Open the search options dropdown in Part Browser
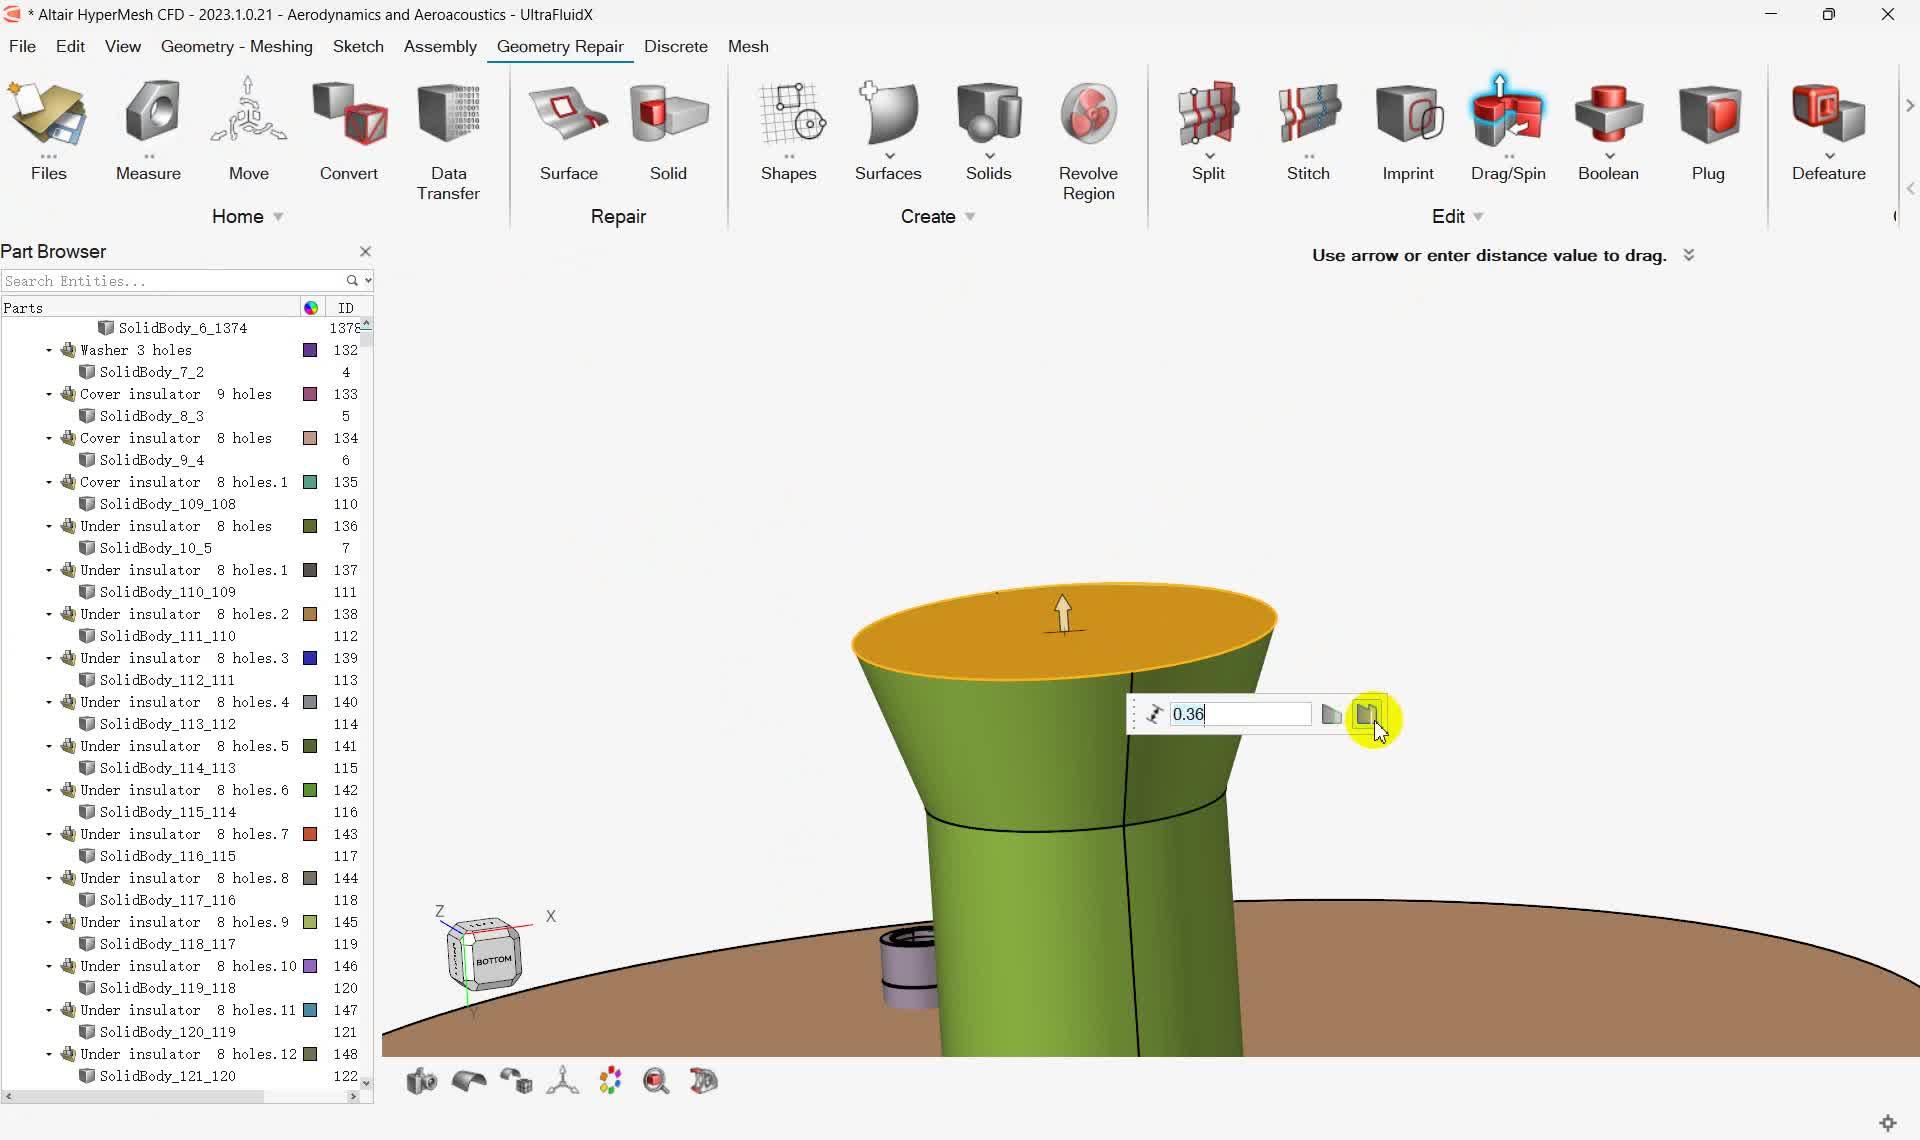1920x1140 pixels. [368, 281]
